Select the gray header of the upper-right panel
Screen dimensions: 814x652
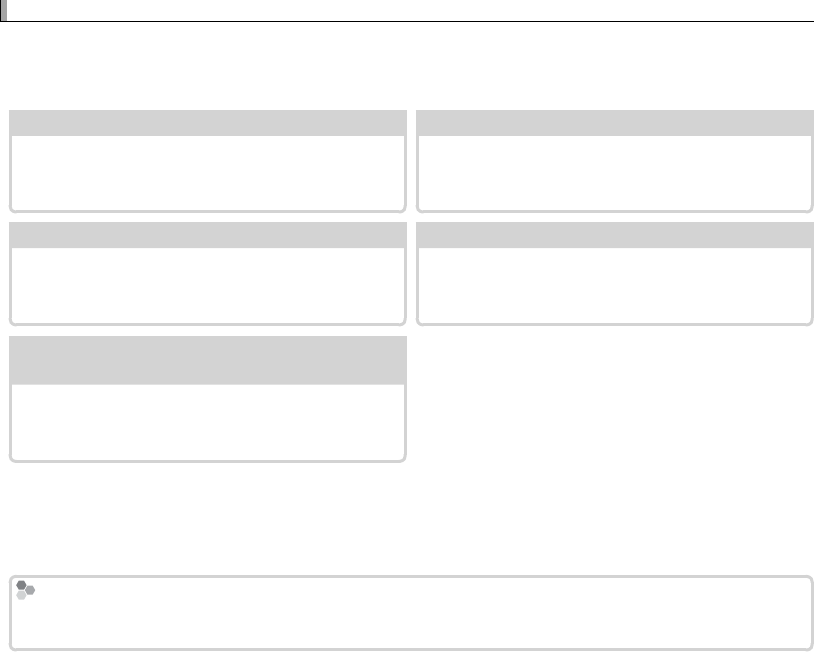click(x=615, y=123)
